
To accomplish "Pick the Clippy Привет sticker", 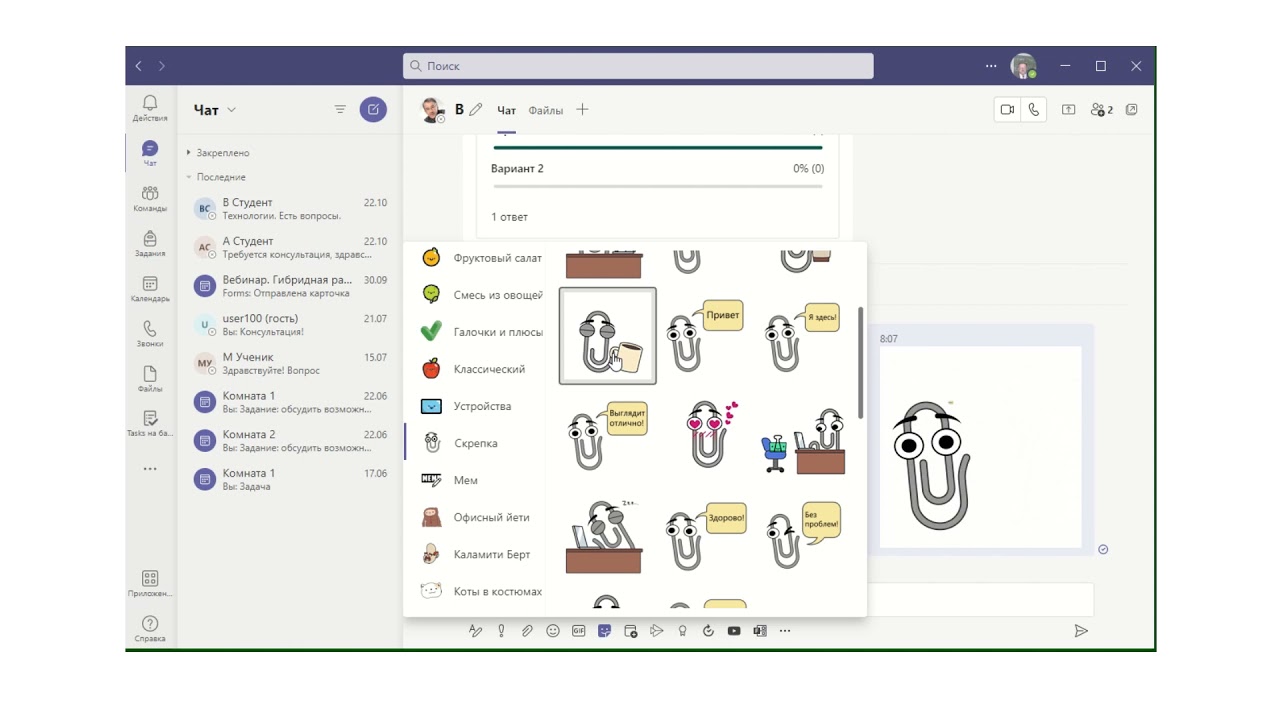I will (705, 336).
